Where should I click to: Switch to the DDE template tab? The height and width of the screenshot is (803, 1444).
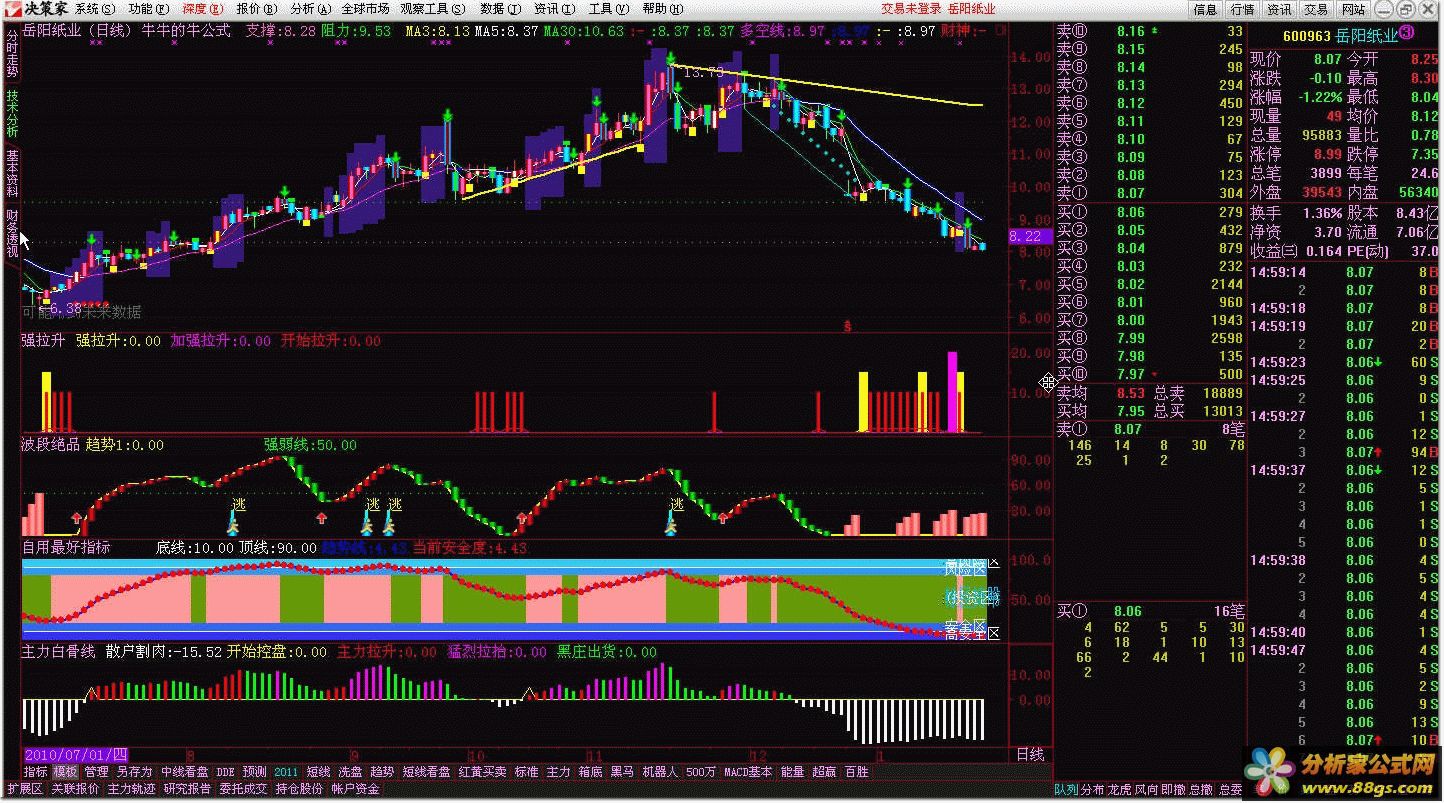coord(226,772)
